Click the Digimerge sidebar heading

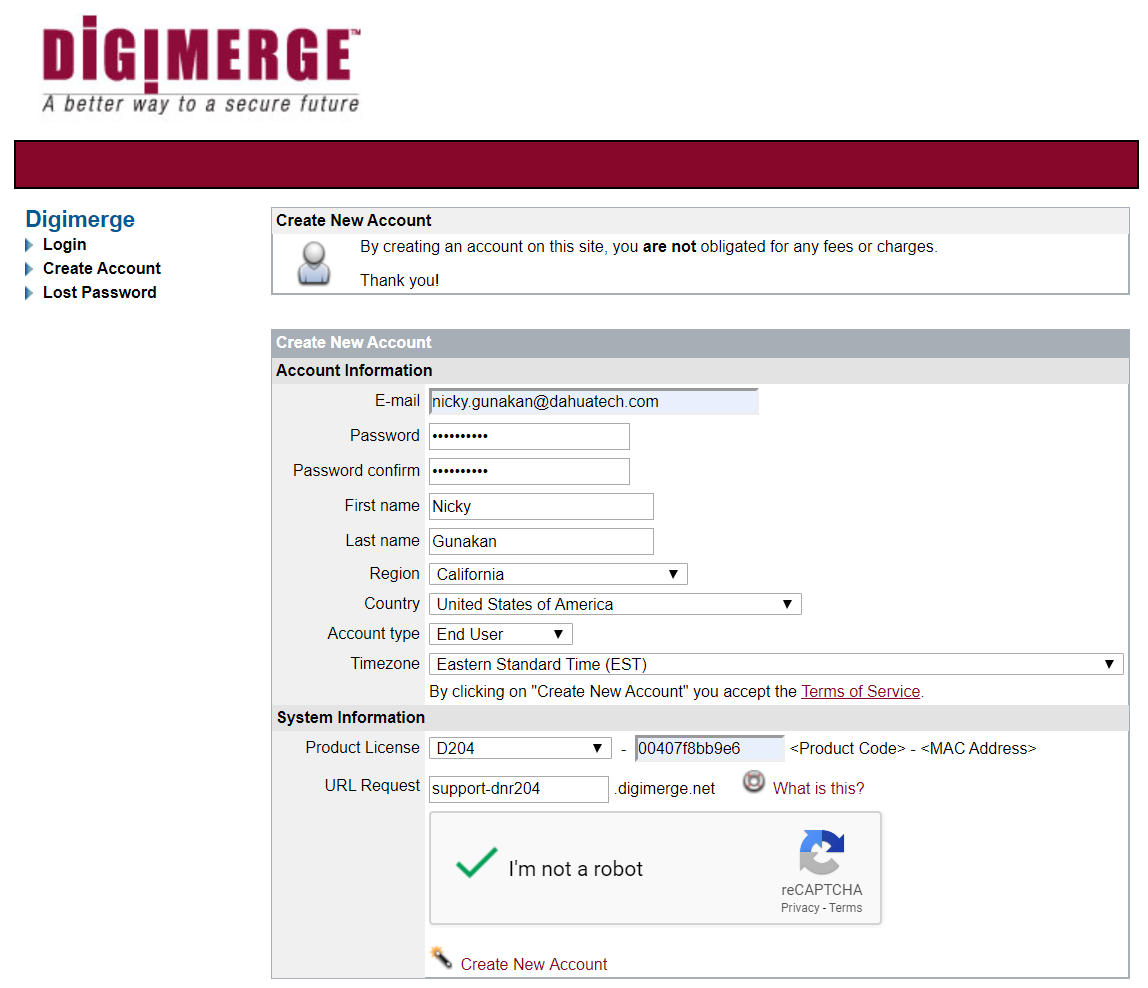(80, 219)
